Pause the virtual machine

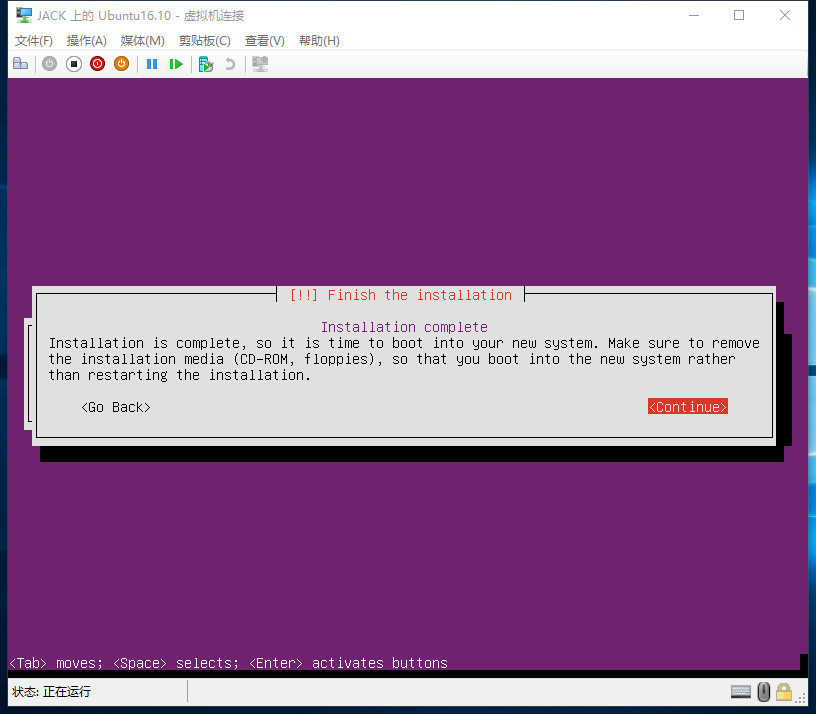click(x=152, y=64)
